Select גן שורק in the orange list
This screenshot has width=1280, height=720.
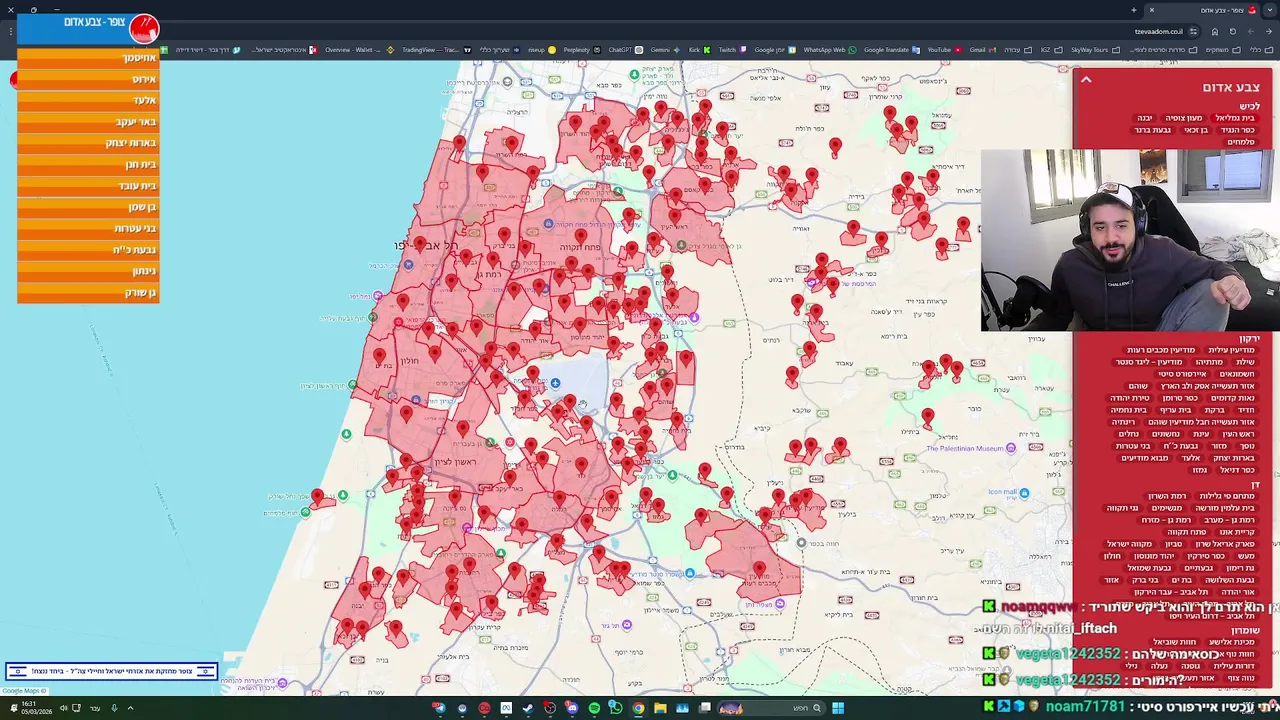tap(88, 293)
